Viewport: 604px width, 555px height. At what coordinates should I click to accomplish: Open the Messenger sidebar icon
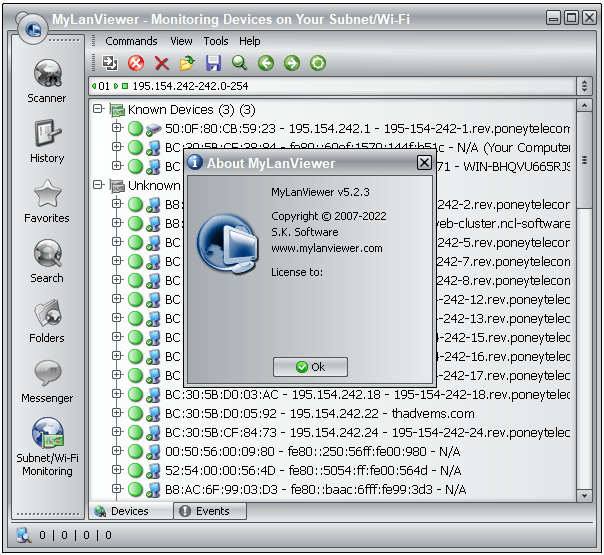coord(47,373)
